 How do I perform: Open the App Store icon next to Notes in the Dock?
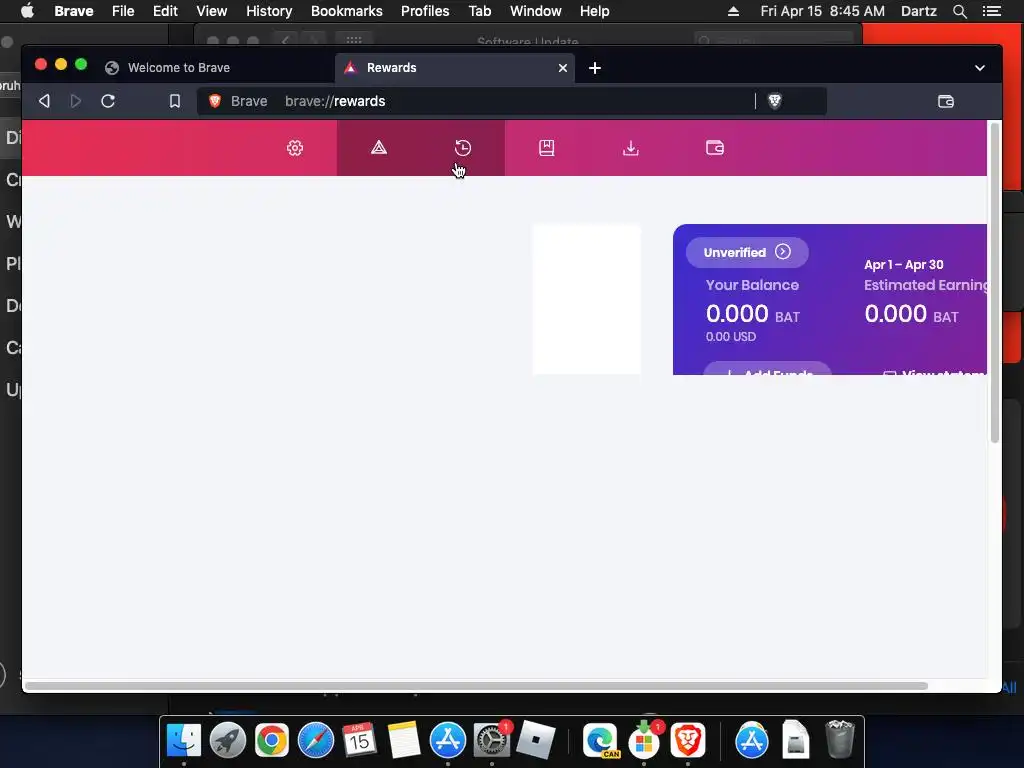pos(447,741)
